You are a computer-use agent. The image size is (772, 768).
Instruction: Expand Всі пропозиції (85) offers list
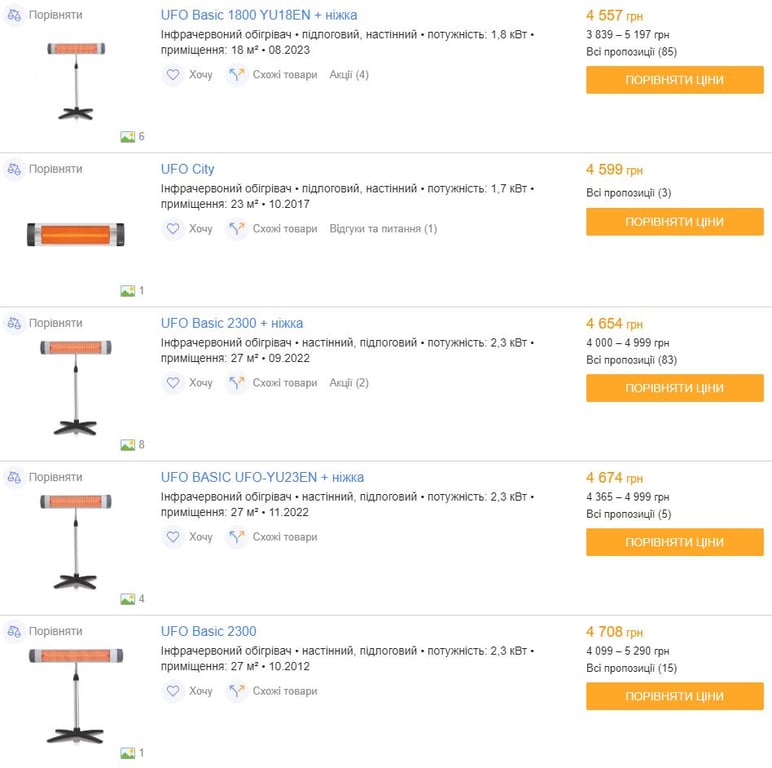[631, 51]
